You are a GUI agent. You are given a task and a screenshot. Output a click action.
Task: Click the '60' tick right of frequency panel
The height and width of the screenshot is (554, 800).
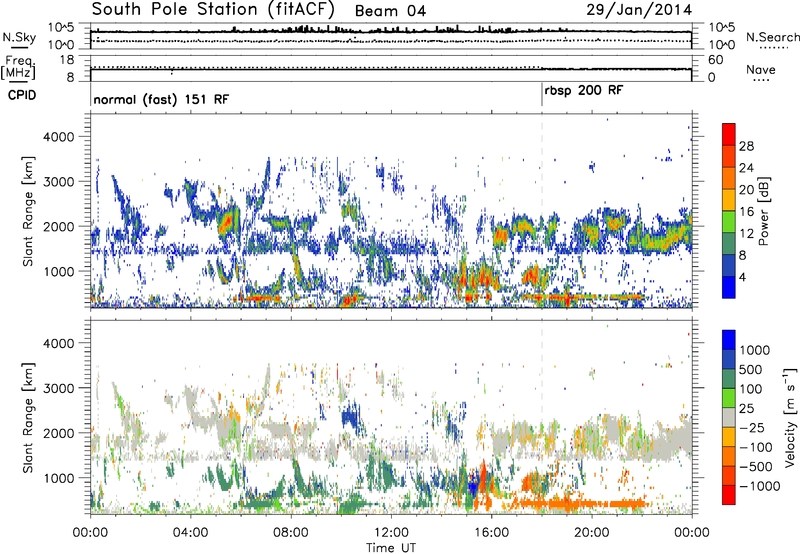click(715, 60)
